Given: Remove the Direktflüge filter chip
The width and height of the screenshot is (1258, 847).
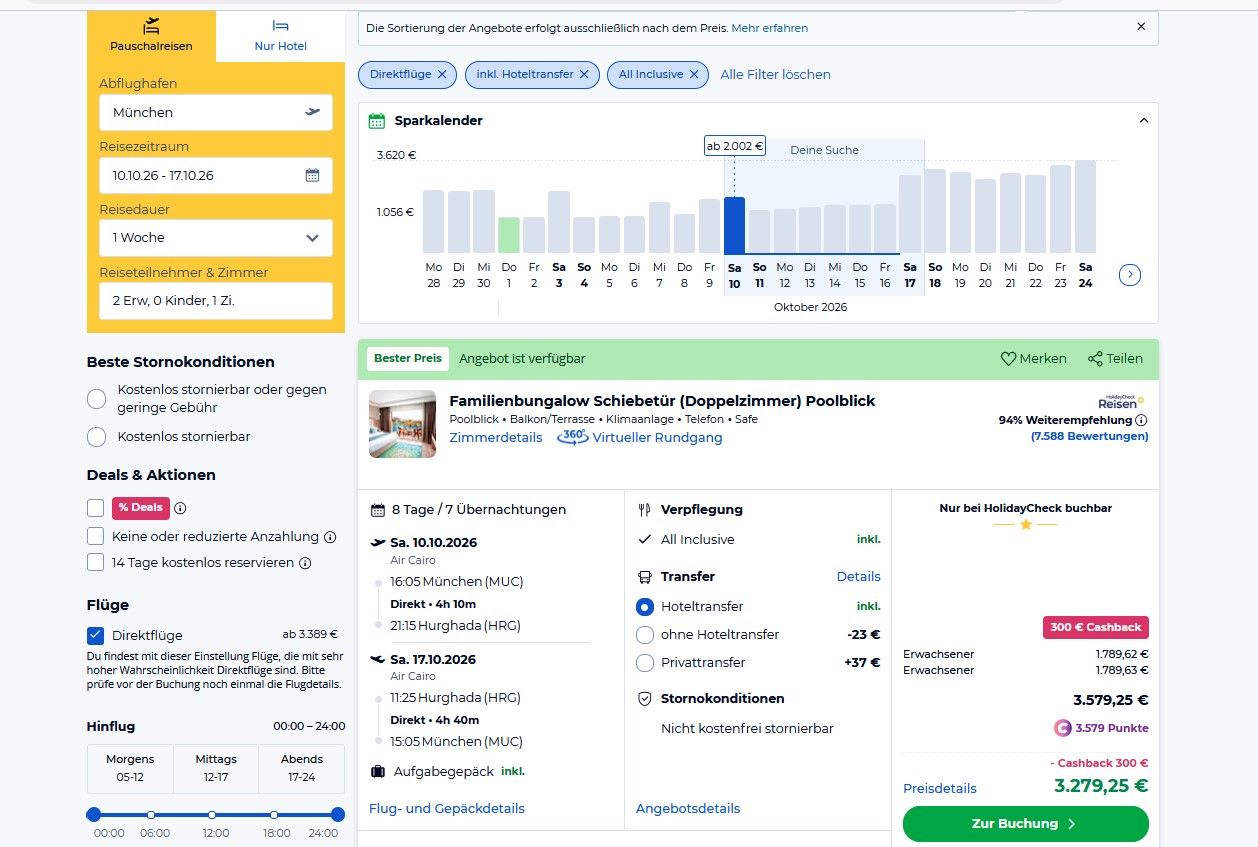Looking at the screenshot, I should tap(442, 75).
